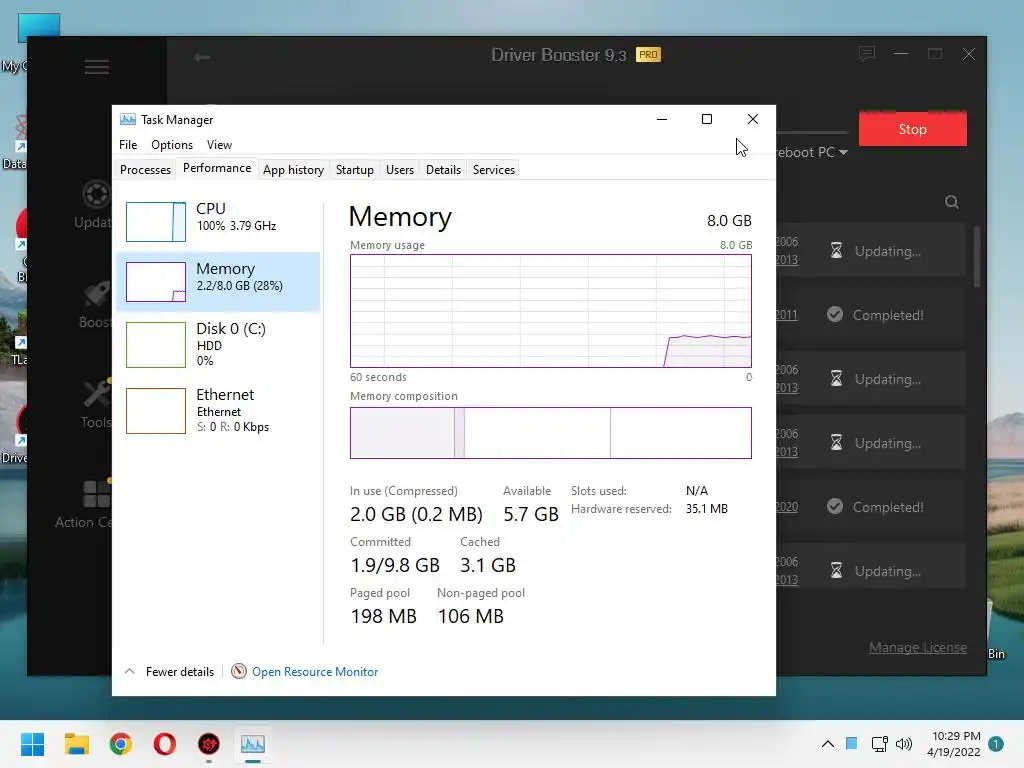
Task: Minimize the Driver Booster window
Action: coord(901,54)
